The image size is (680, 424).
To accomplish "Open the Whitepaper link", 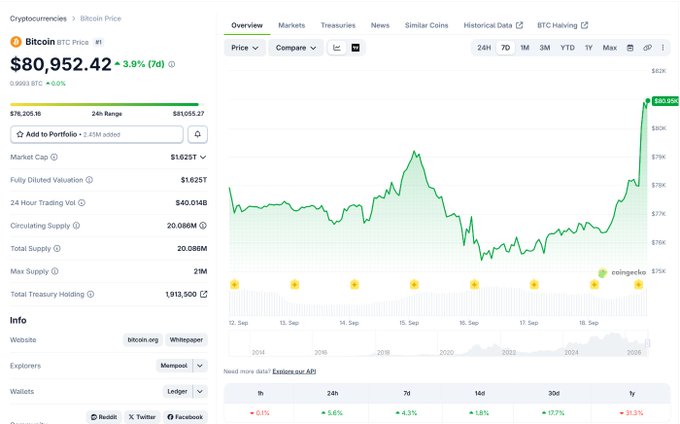I will tap(186, 340).
